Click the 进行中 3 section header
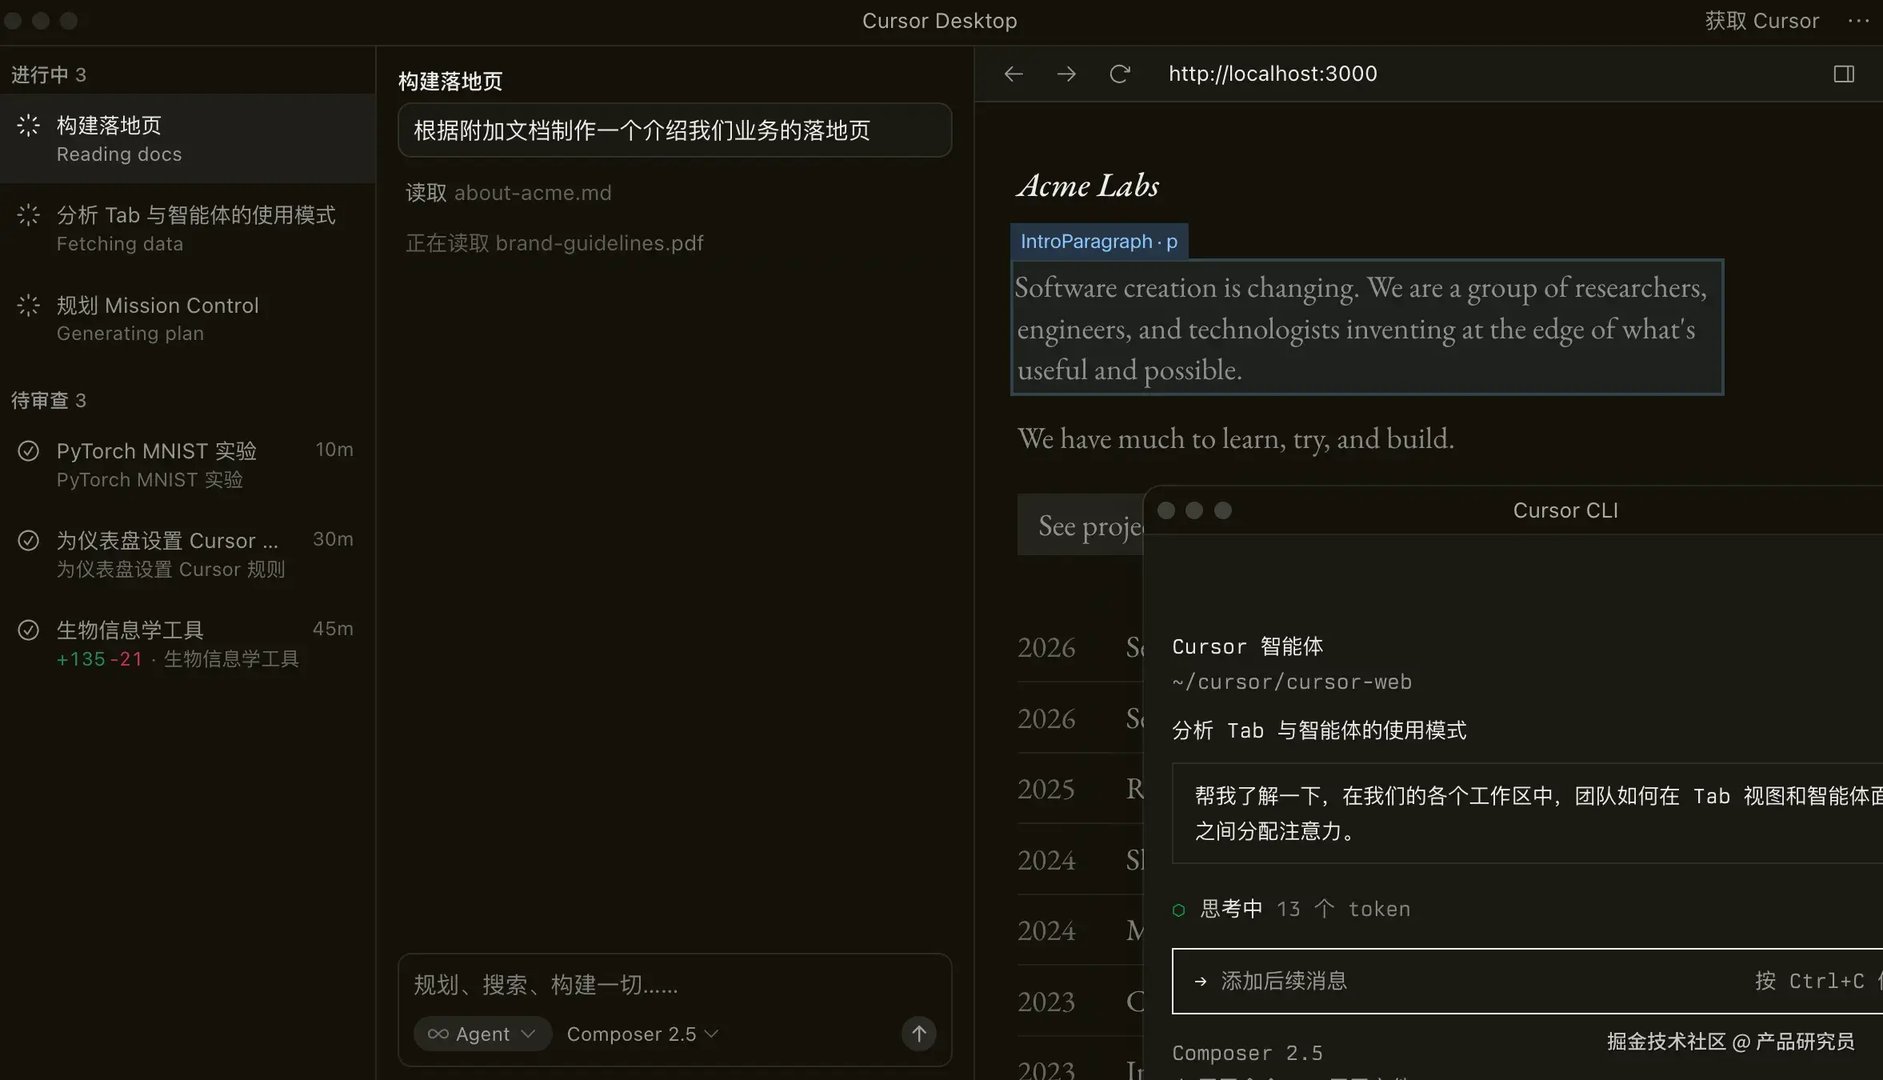The height and width of the screenshot is (1080, 1883). point(49,75)
